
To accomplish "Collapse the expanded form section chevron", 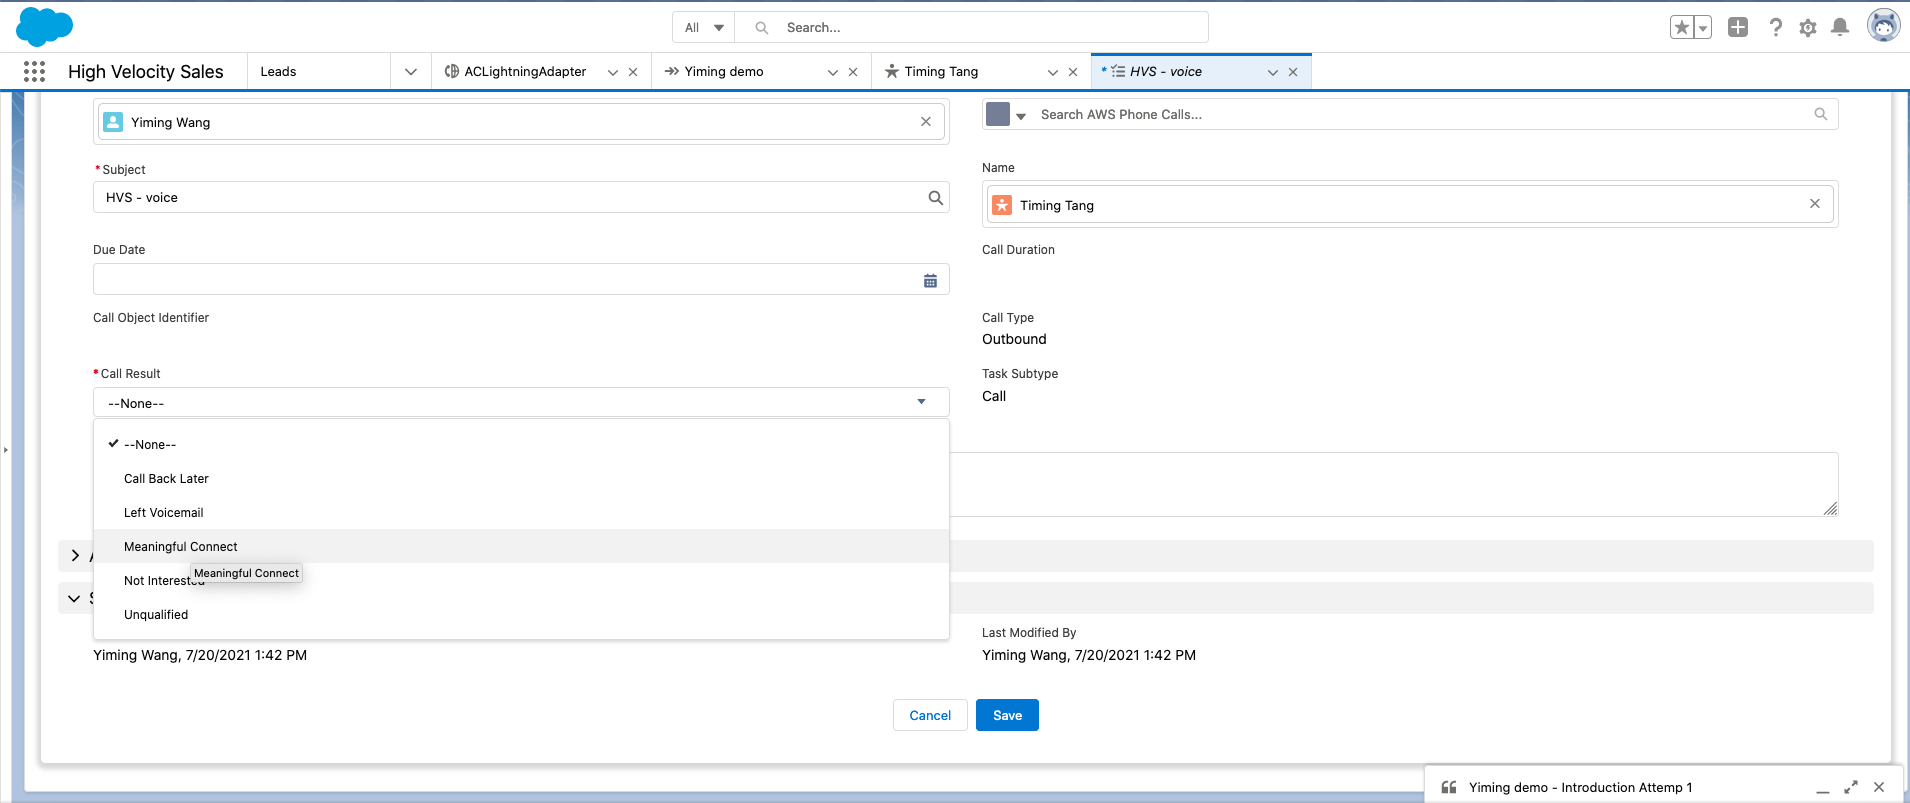I will pos(74,598).
